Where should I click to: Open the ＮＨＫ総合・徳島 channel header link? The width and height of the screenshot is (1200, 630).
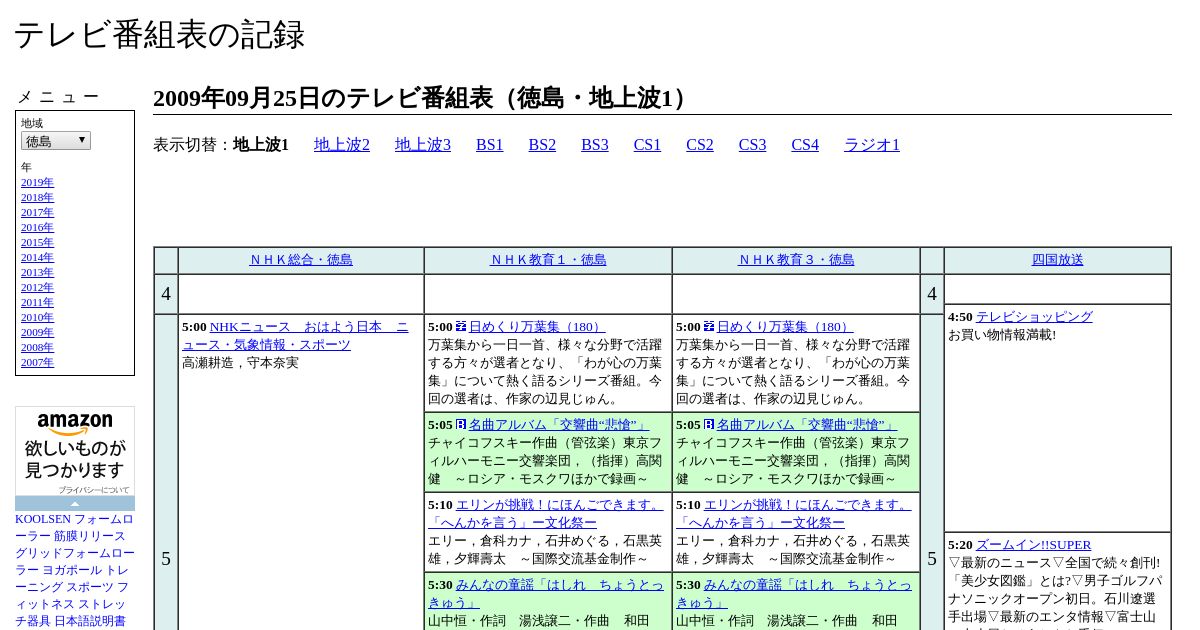point(301,260)
